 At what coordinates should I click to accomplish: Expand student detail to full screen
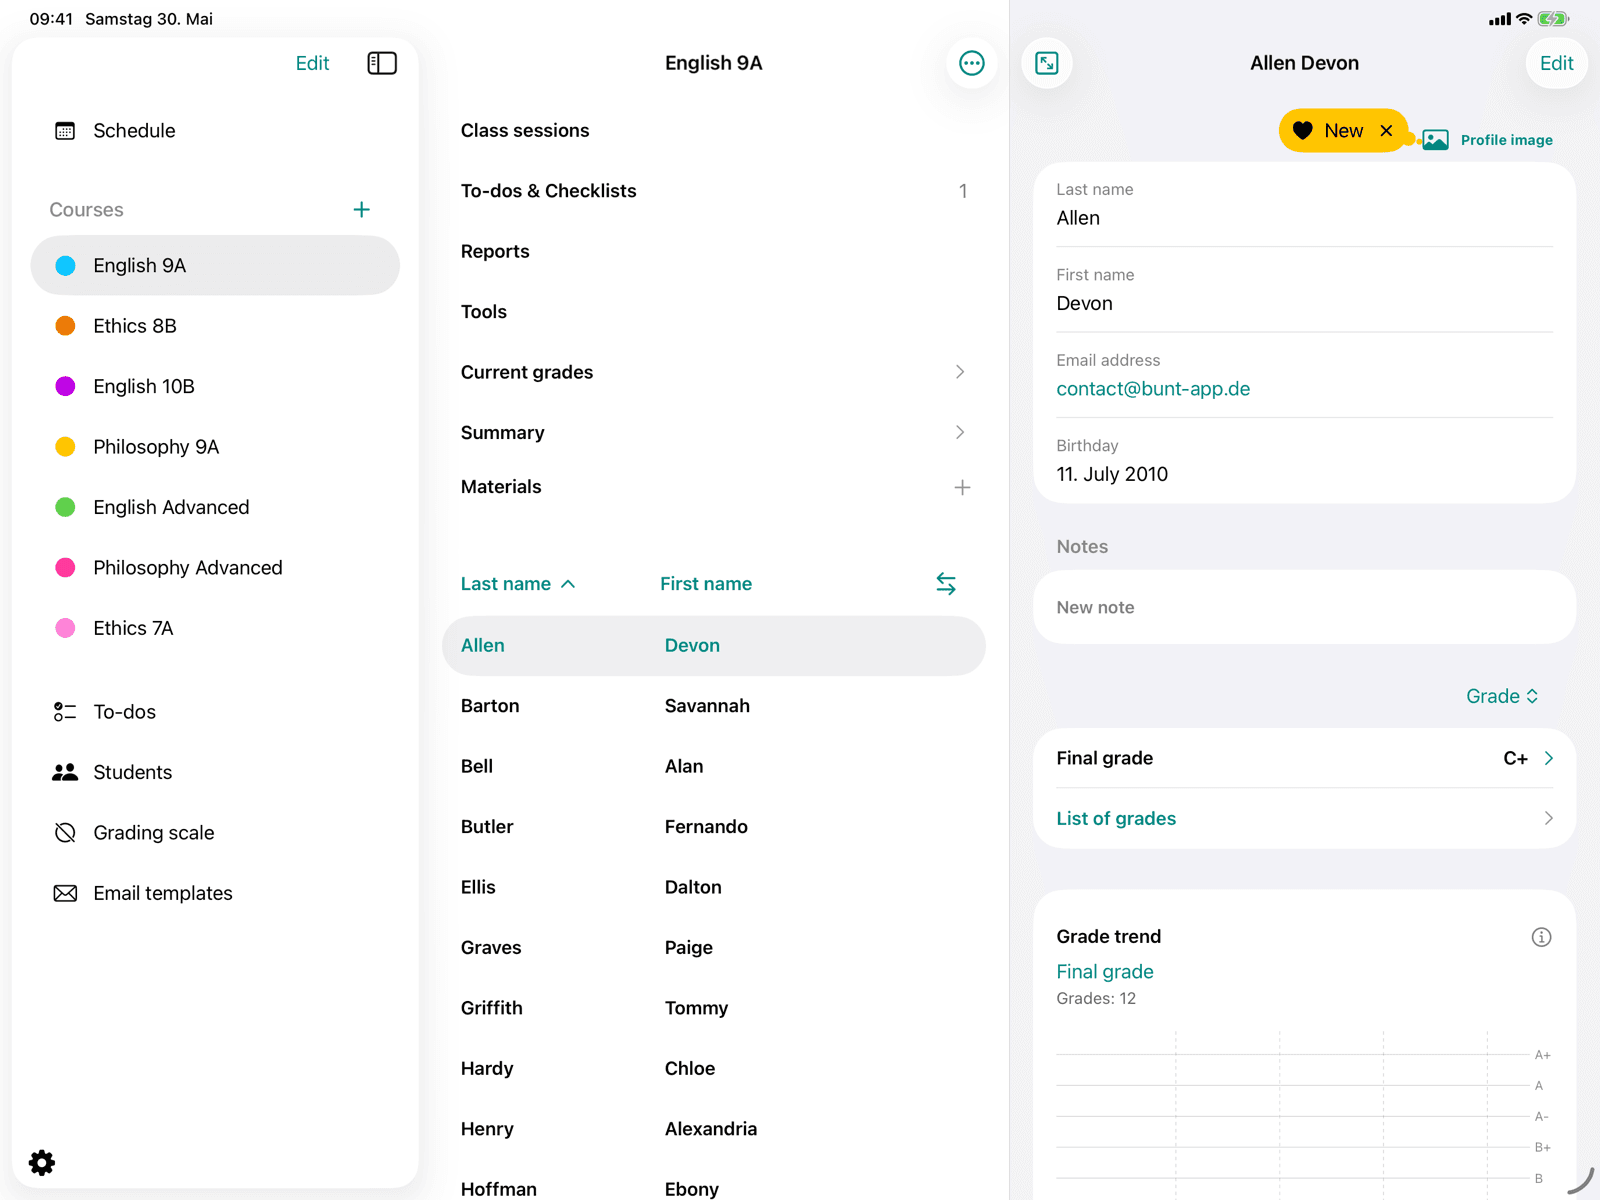point(1047,63)
